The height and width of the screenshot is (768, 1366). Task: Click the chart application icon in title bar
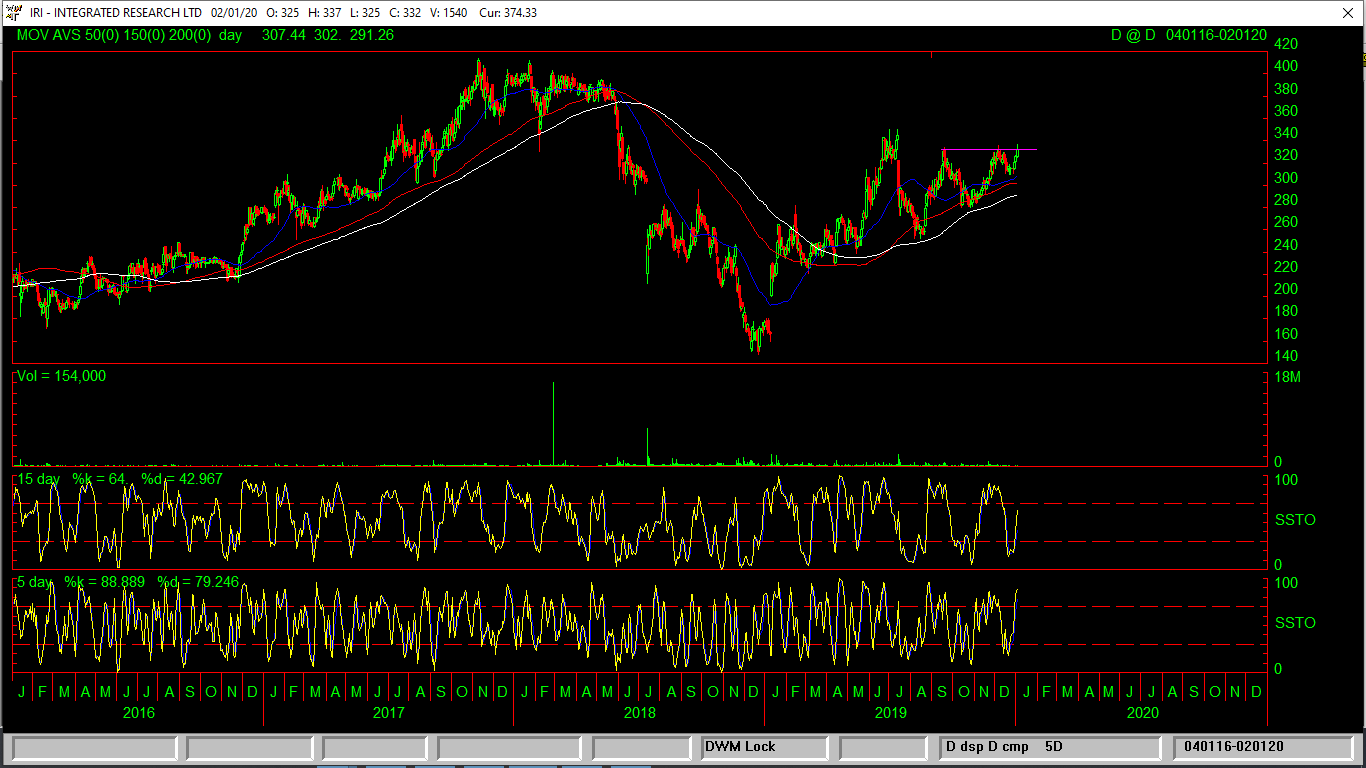[x=13, y=13]
